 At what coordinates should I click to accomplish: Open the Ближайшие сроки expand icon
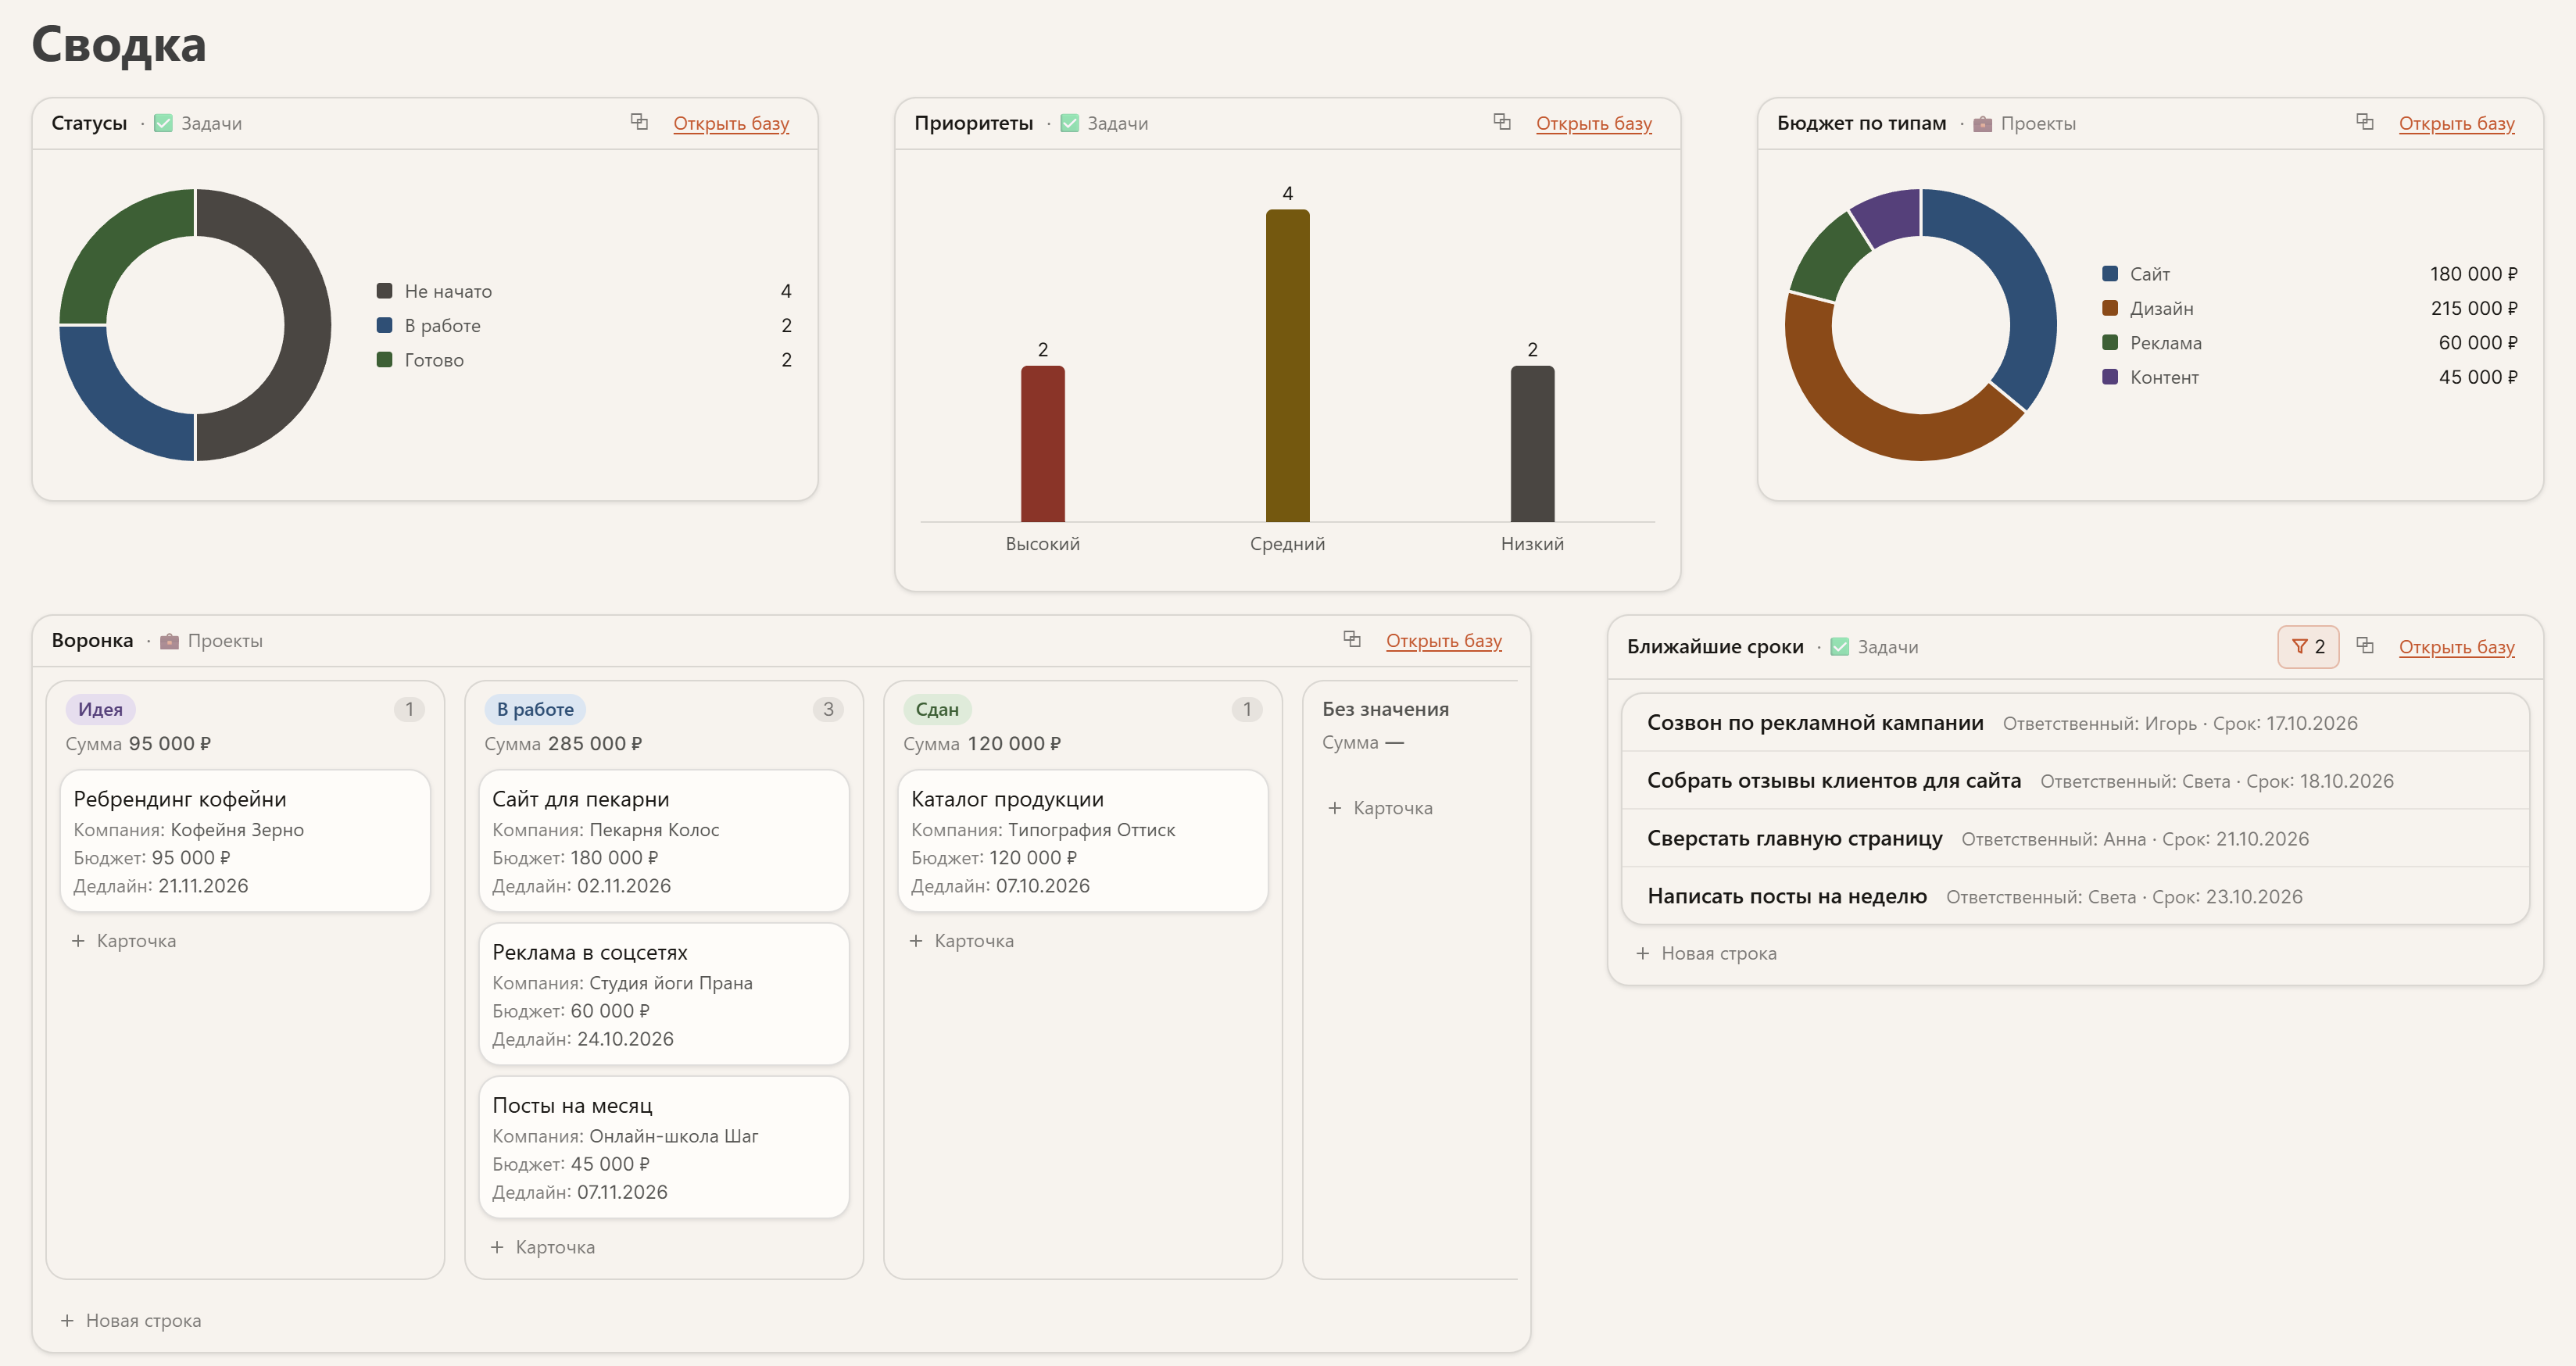(x=2365, y=646)
